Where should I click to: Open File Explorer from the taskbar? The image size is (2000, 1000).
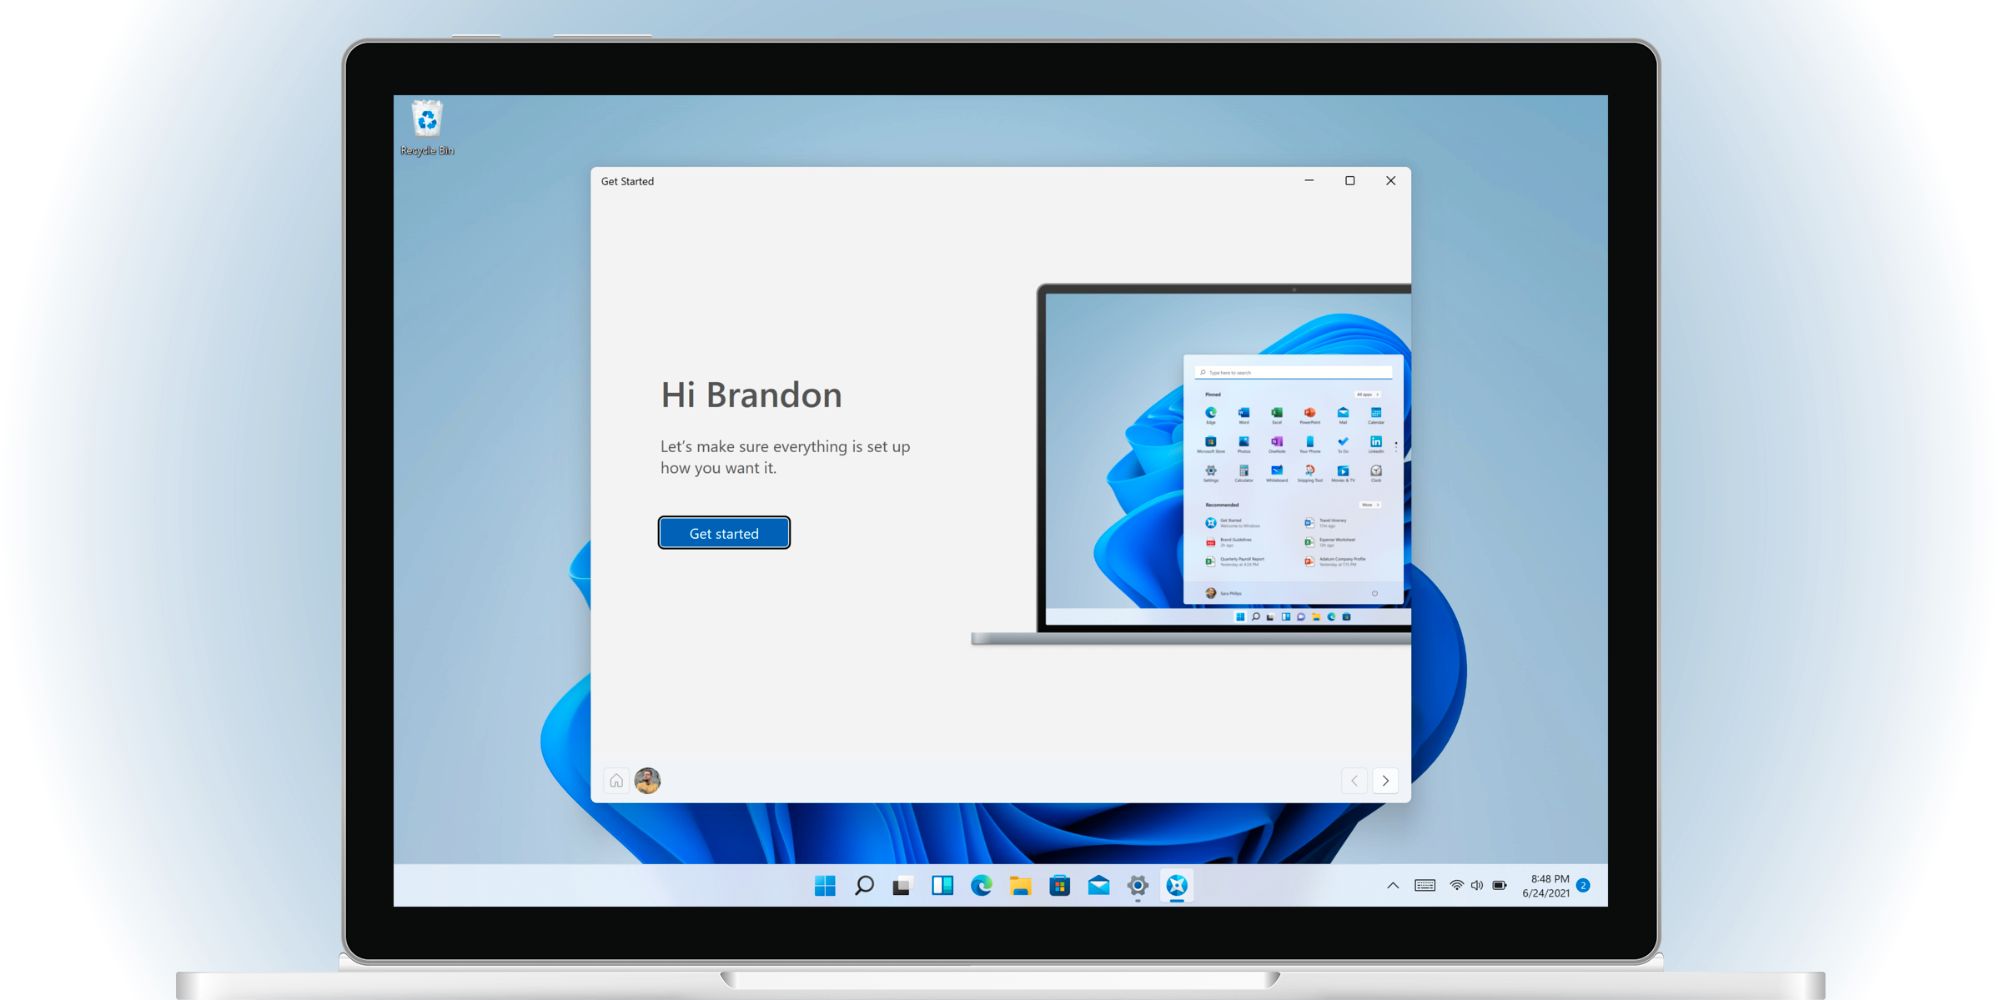(x=1019, y=885)
